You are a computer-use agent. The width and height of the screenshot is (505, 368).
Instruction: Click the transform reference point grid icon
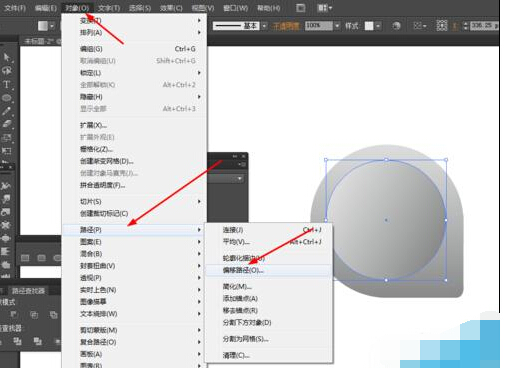click(442, 26)
